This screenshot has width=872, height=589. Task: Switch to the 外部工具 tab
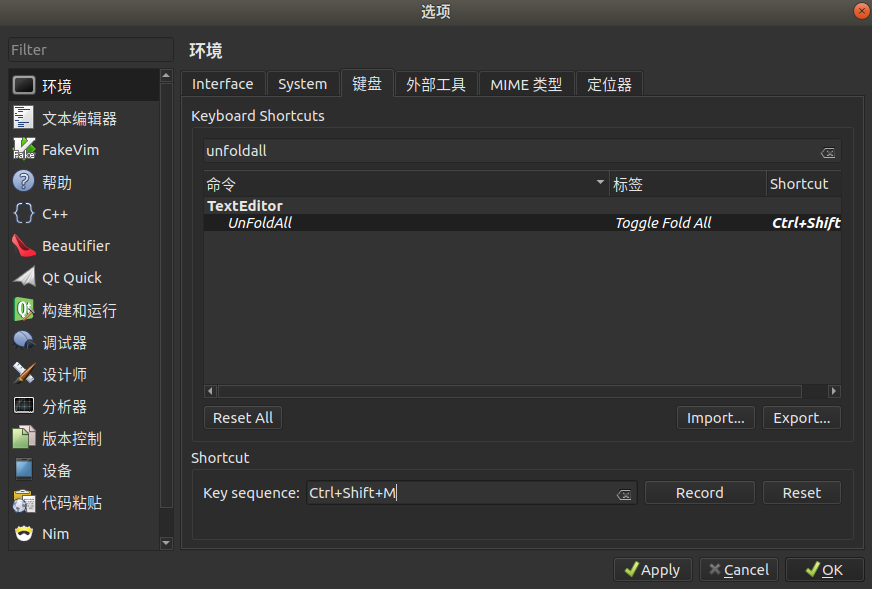click(435, 84)
